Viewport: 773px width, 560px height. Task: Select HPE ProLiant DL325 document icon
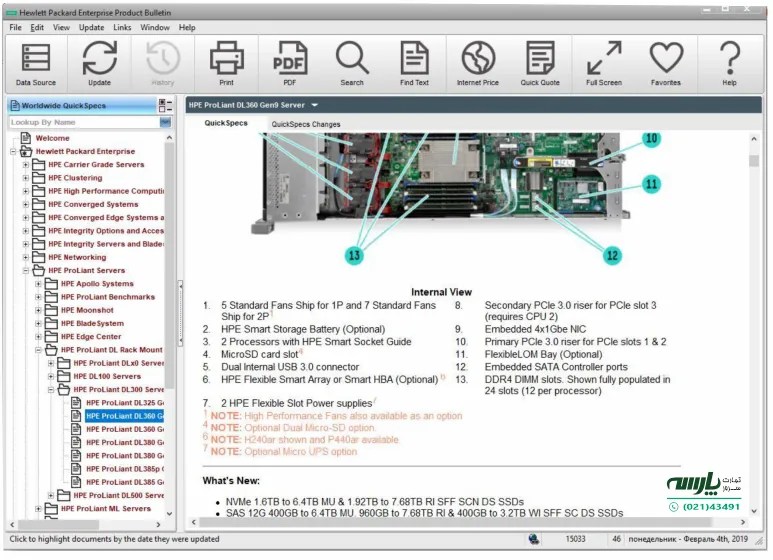[76, 402]
